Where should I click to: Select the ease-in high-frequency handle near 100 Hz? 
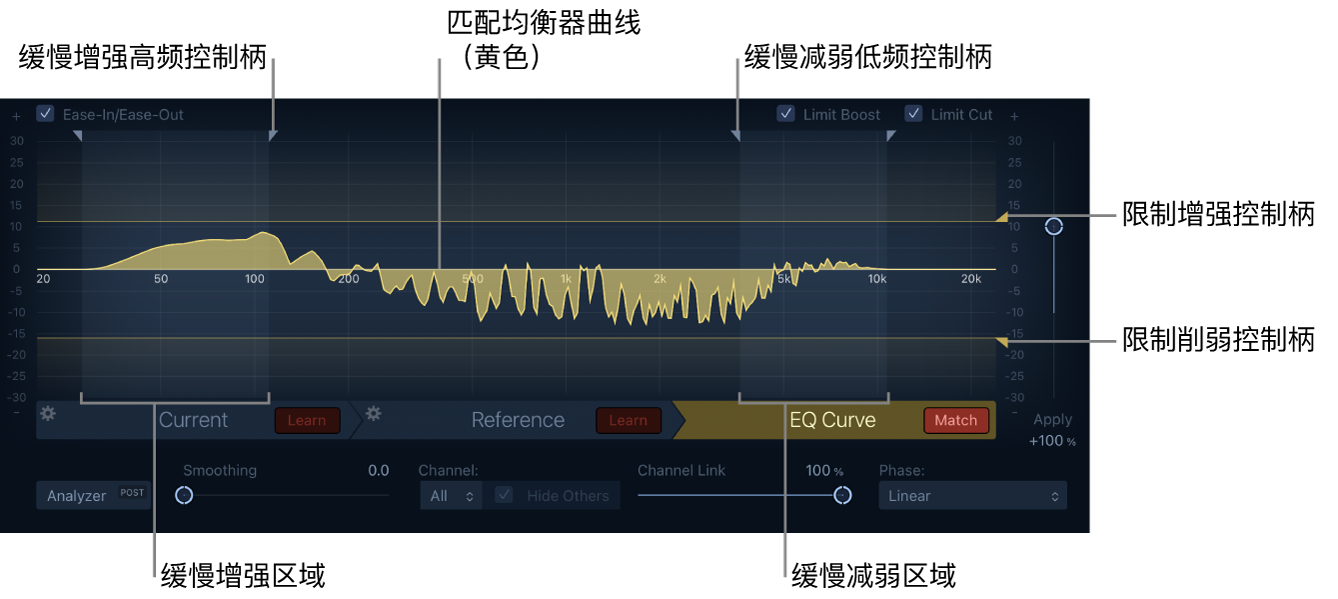pos(273,135)
